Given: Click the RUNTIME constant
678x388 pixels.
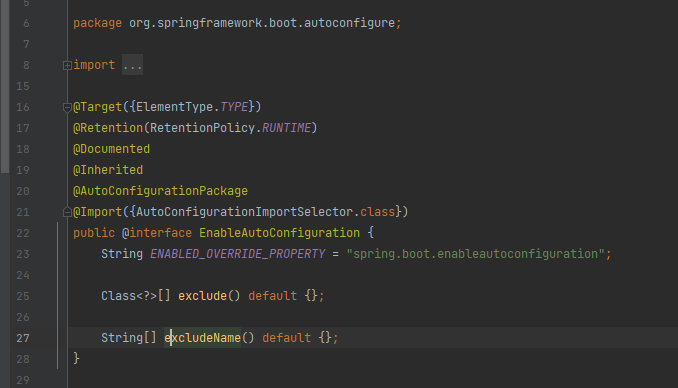Looking at the screenshot, I should tap(286, 128).
